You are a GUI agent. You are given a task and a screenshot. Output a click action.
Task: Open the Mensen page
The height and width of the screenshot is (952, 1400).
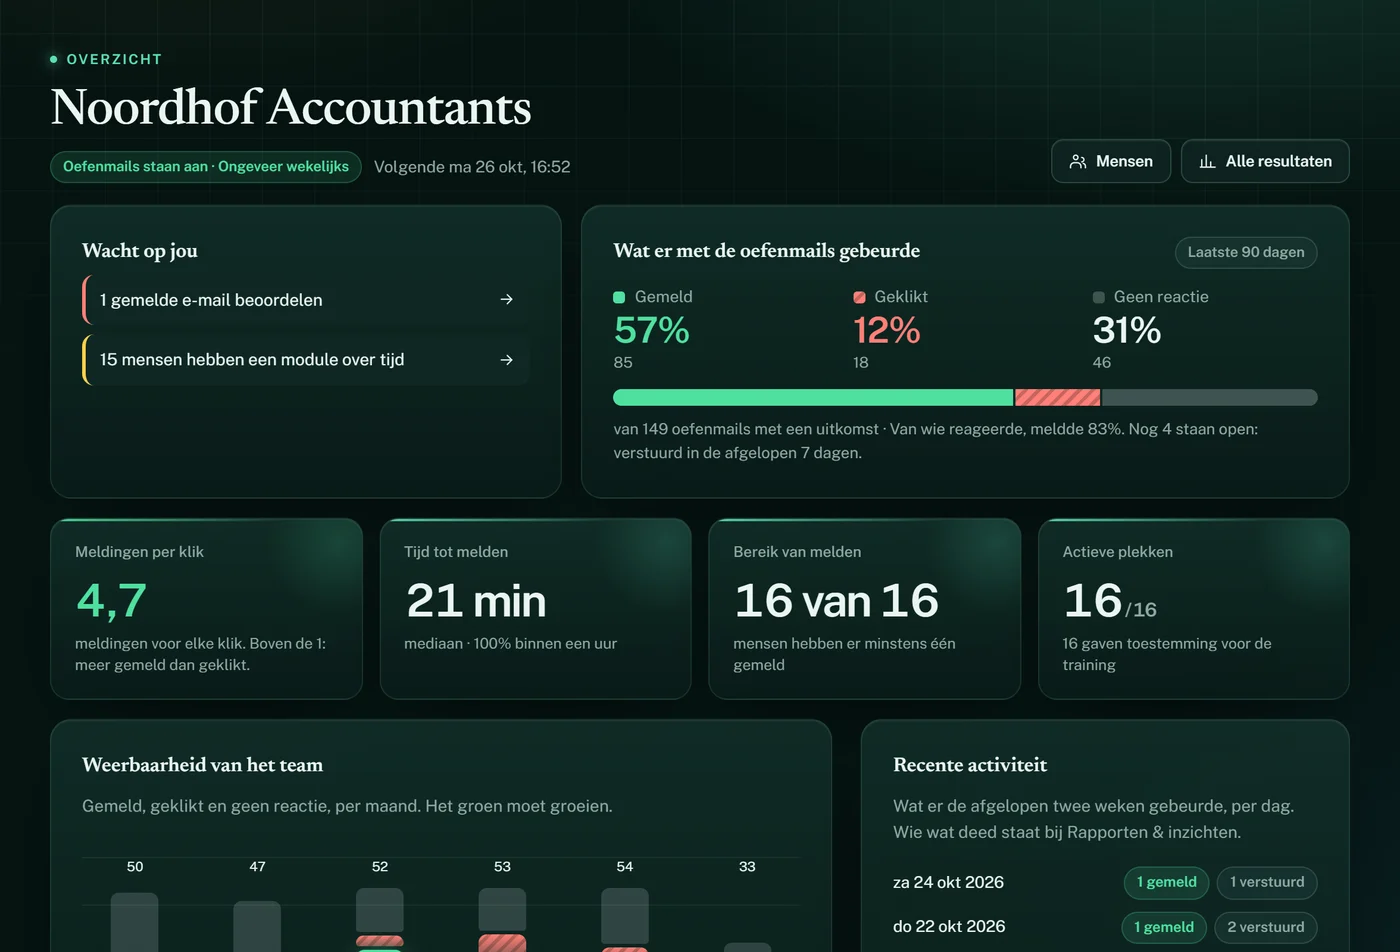1111,161
